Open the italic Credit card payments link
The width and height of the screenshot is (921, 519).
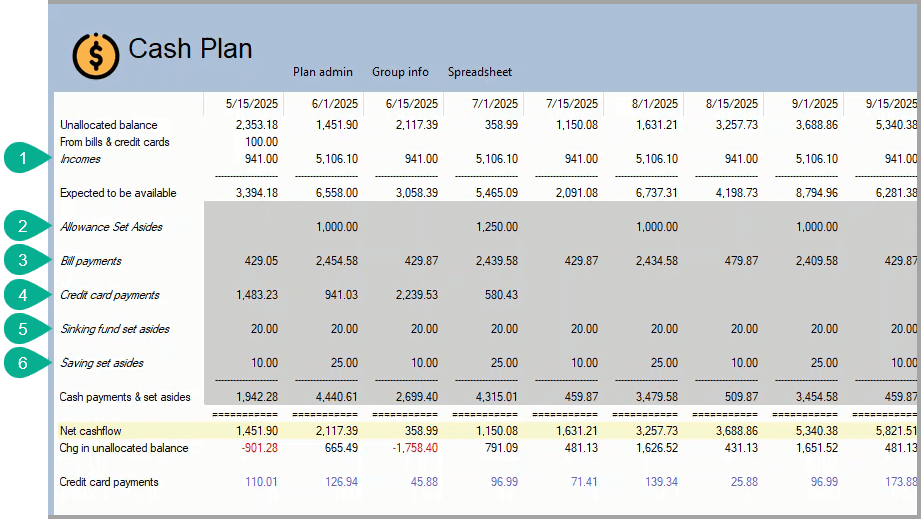tap(110, 295)
